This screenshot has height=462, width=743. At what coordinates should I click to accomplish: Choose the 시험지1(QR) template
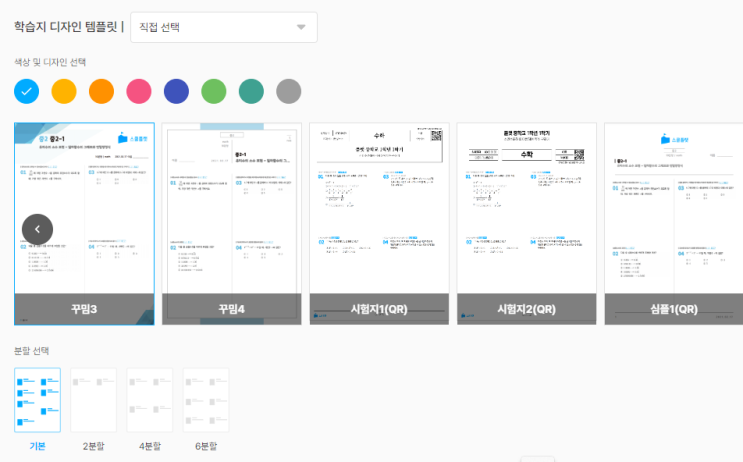point(379,224)
